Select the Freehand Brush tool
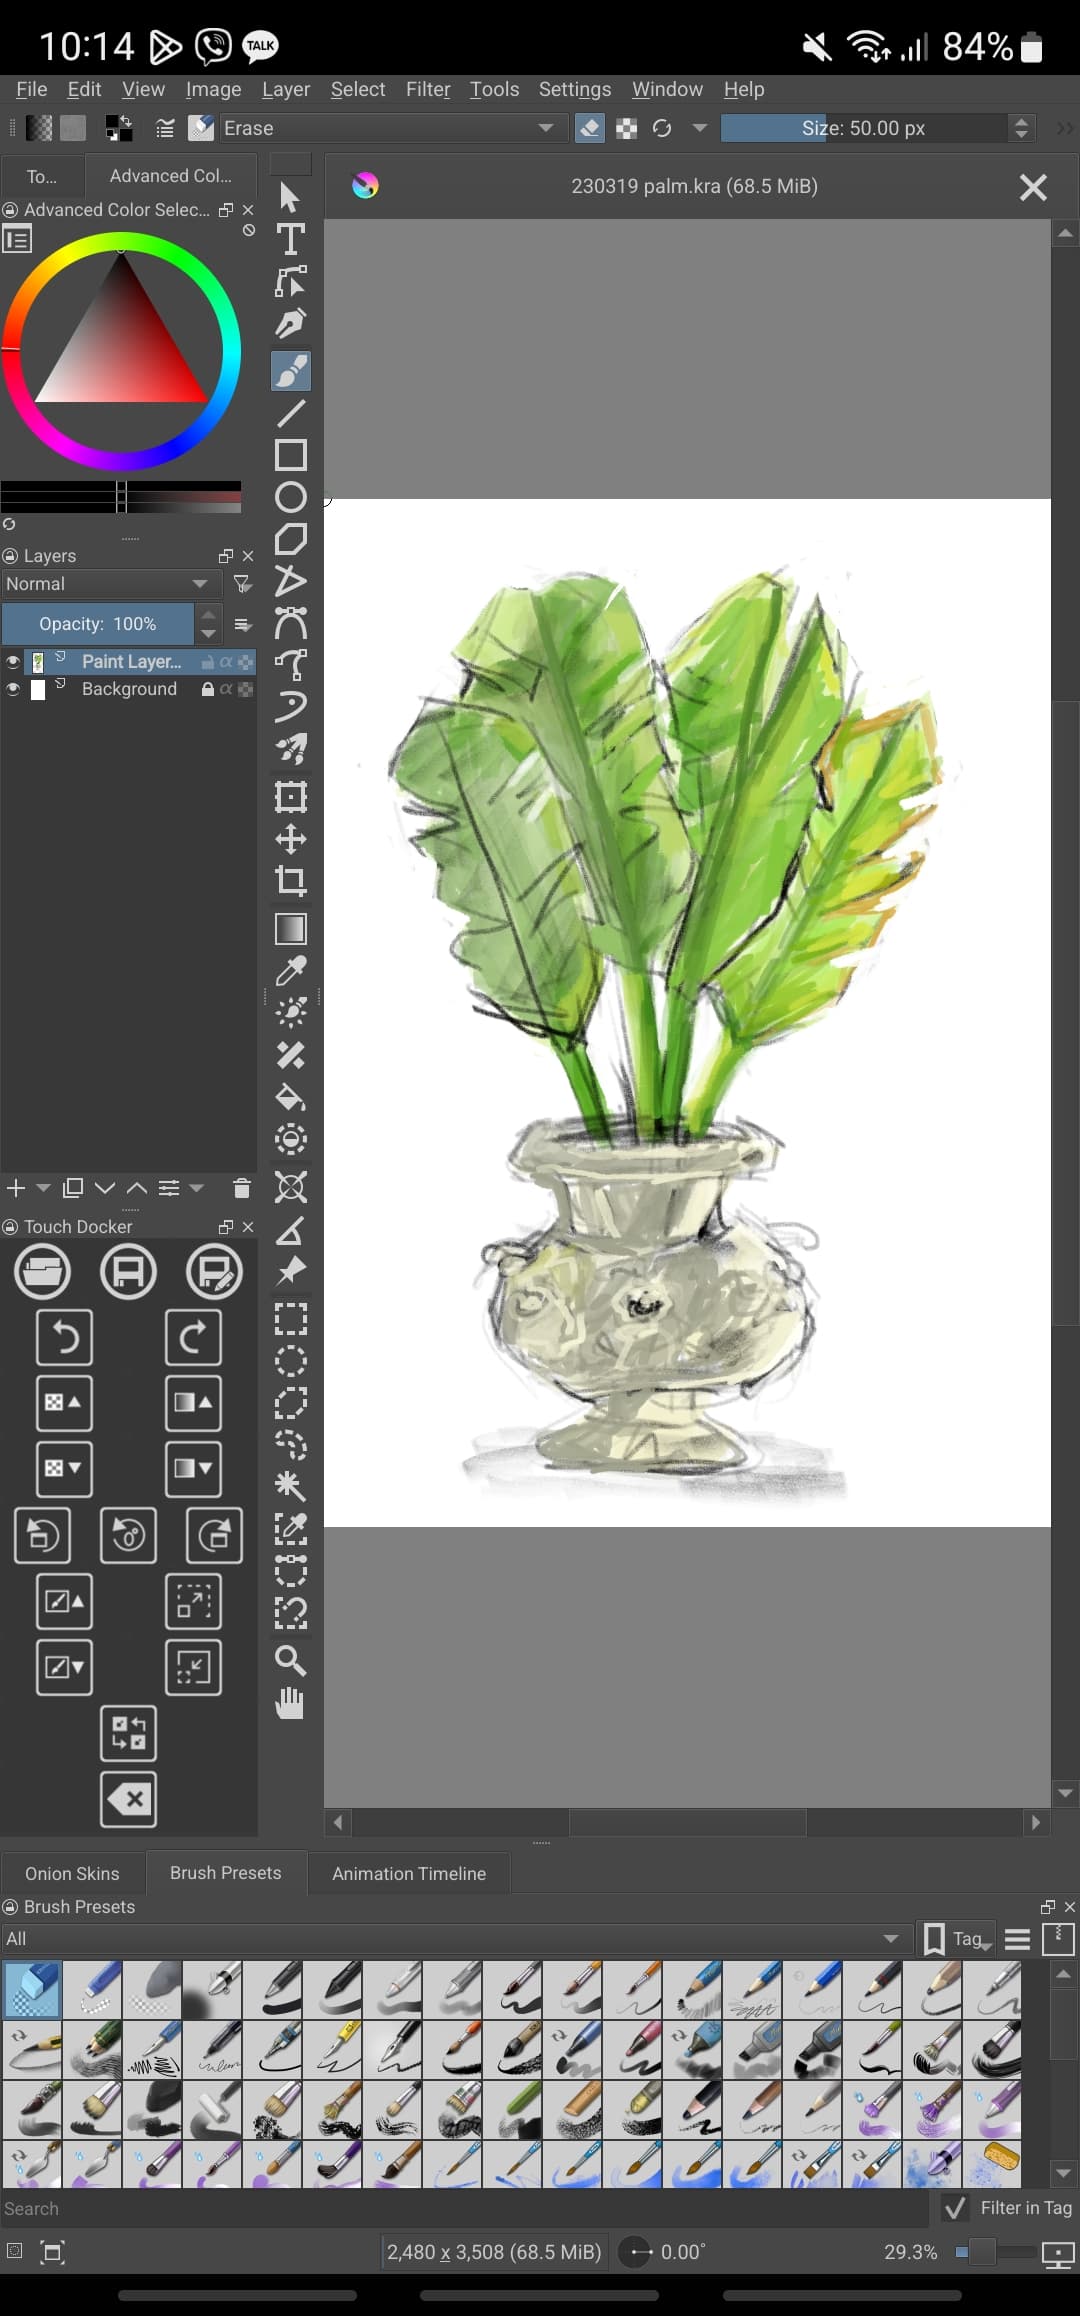The height and width of the screenshot is (2316, 1080). coord(290,371)
